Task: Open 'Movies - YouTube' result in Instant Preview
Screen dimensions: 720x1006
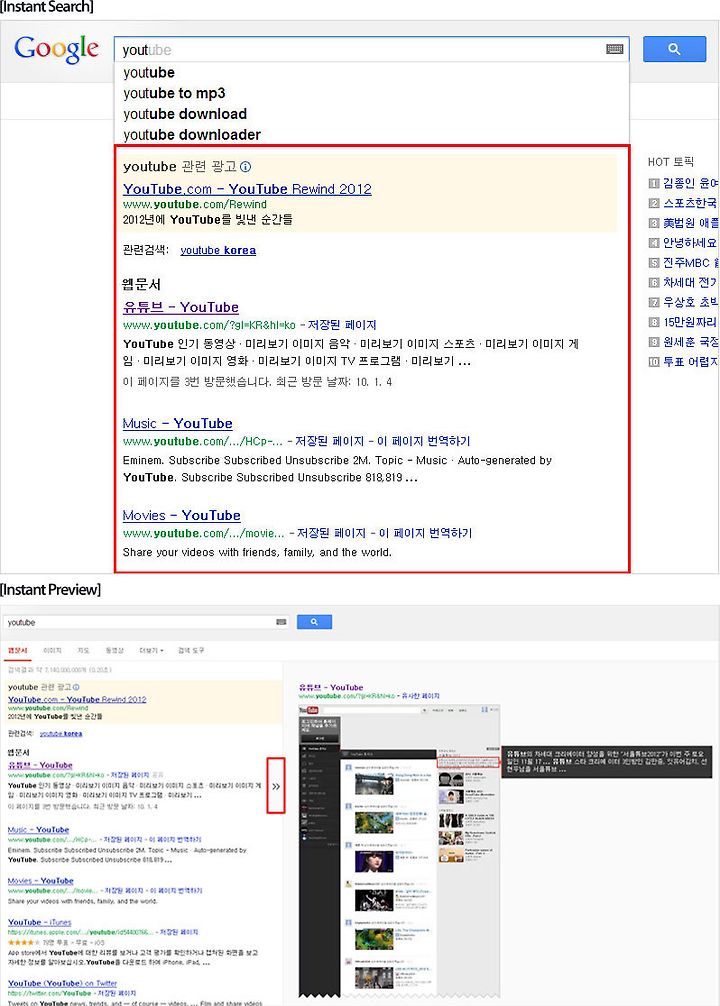Action: (40, 881)
